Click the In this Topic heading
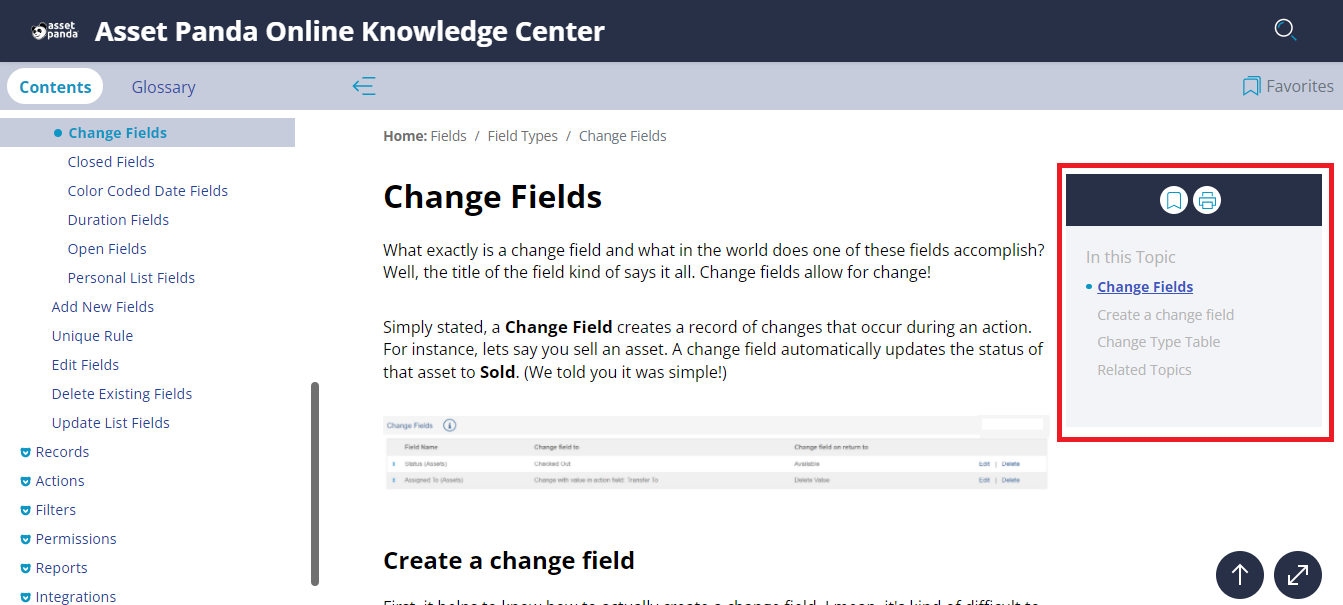The image size is (1343, 605). (x=1131, y=257)
